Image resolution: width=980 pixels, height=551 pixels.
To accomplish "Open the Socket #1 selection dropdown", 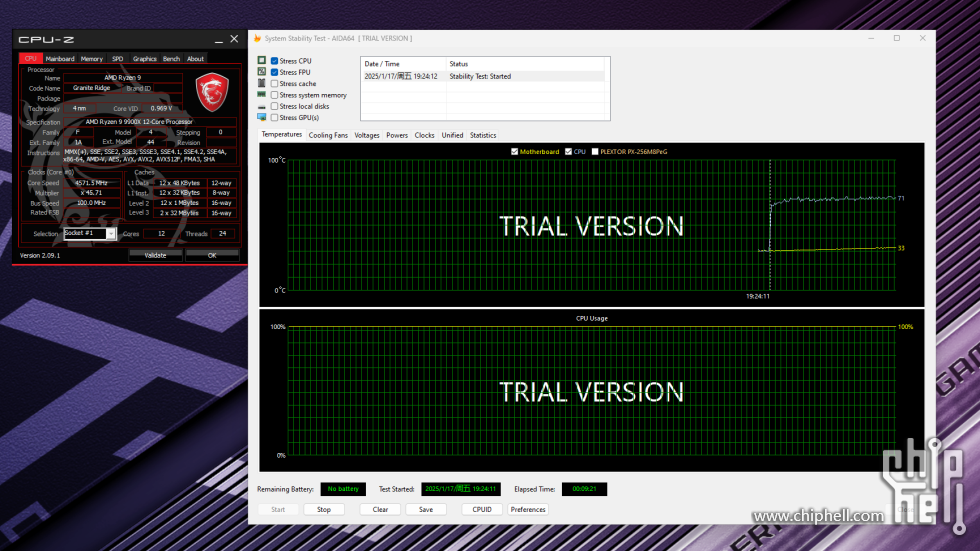I will pyautogui.click(x=111, y=234).
